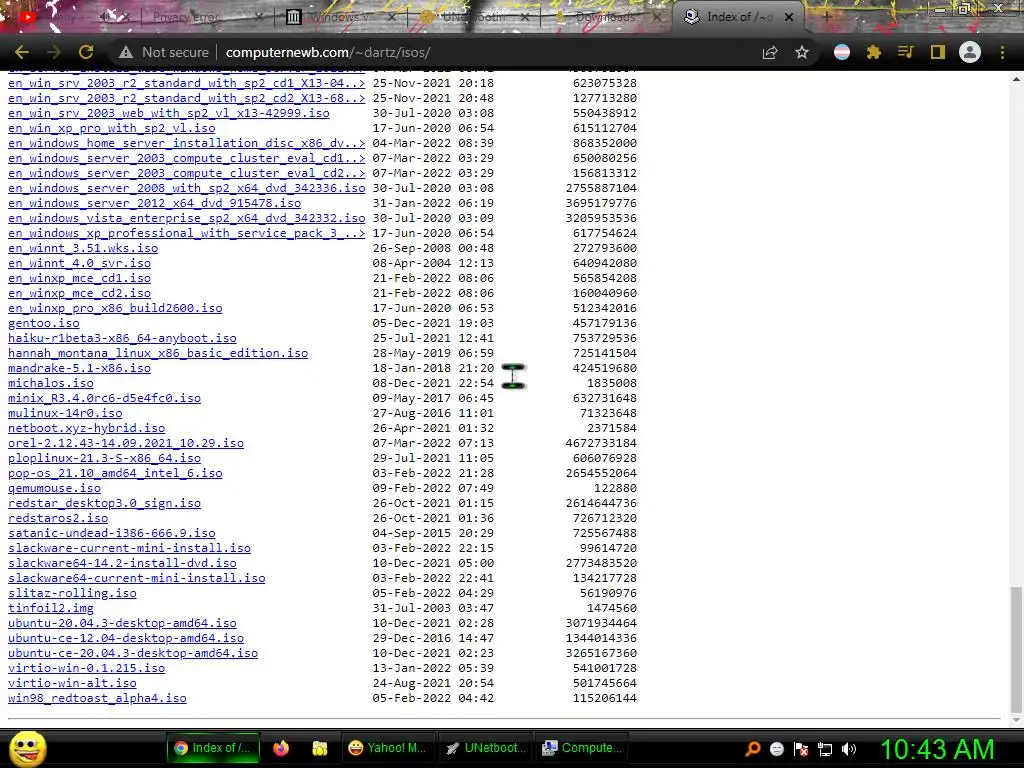Download tinfoil2.img
The height and width of the screenshot is (768, 1024).
(51, 609)
